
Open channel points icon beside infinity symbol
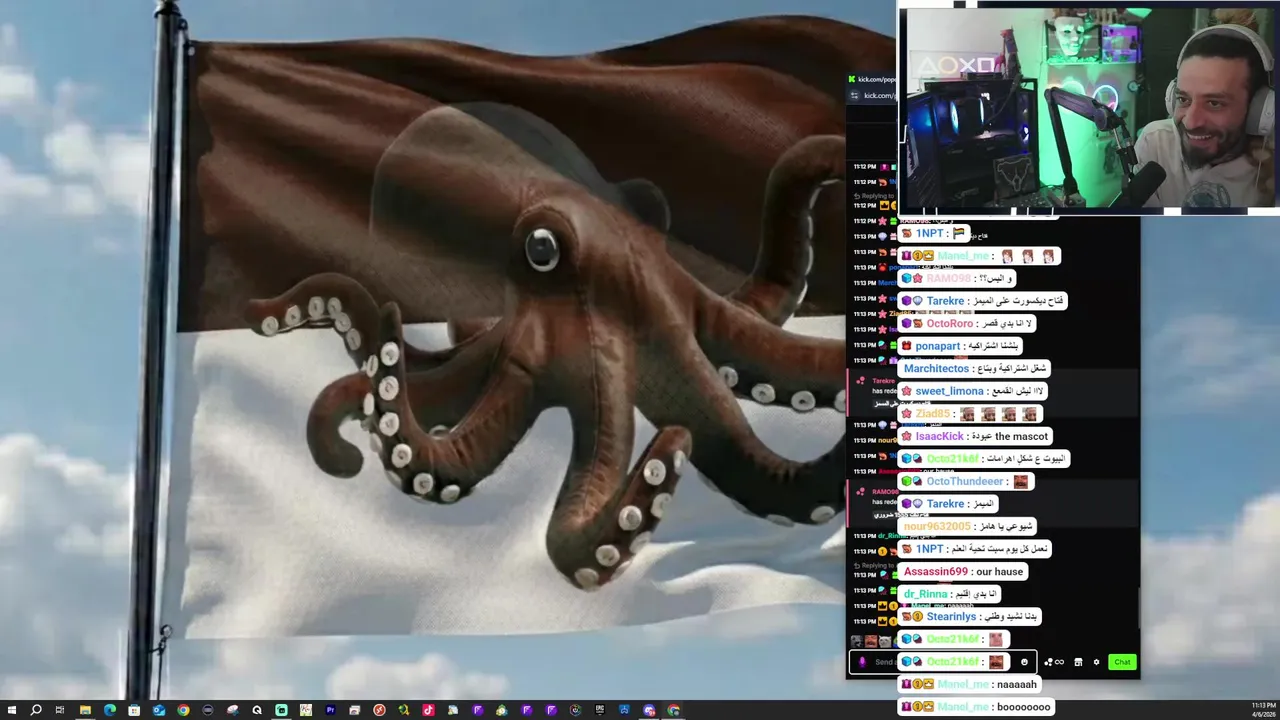[1048, 662]
